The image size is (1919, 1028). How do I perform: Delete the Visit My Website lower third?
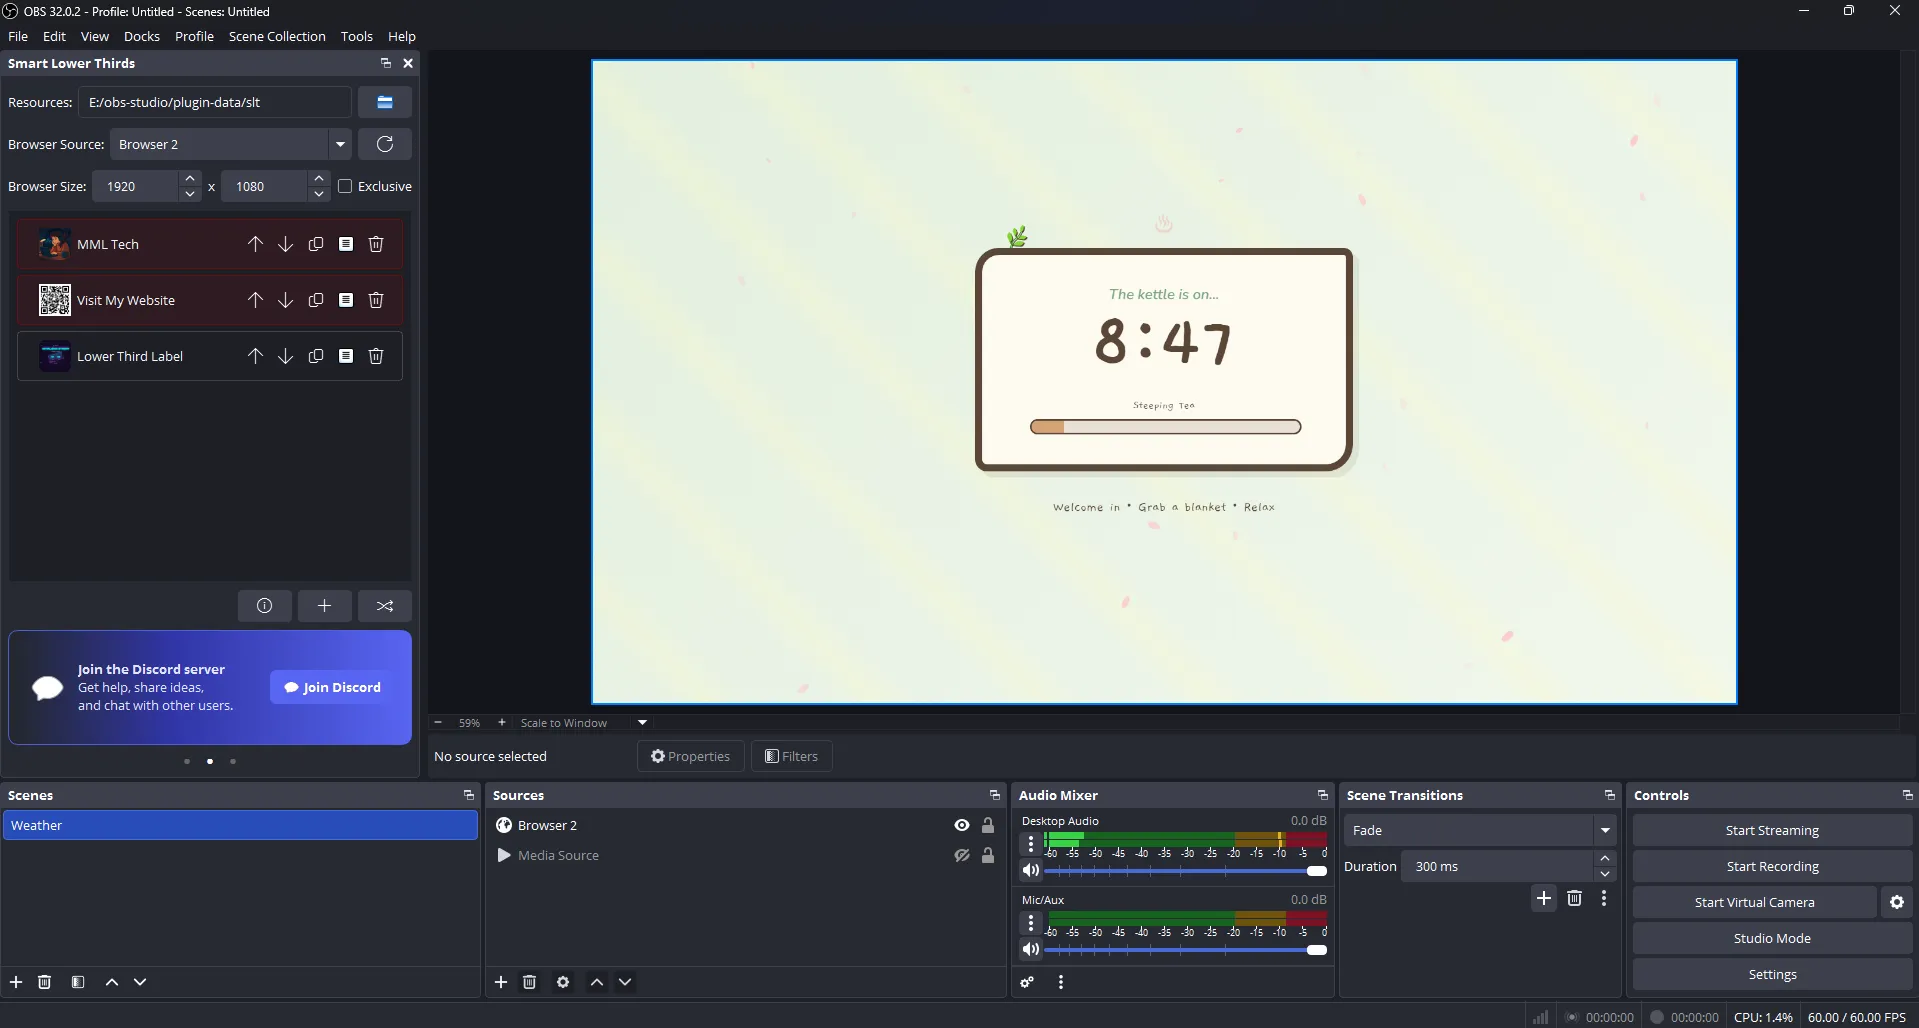376,299
